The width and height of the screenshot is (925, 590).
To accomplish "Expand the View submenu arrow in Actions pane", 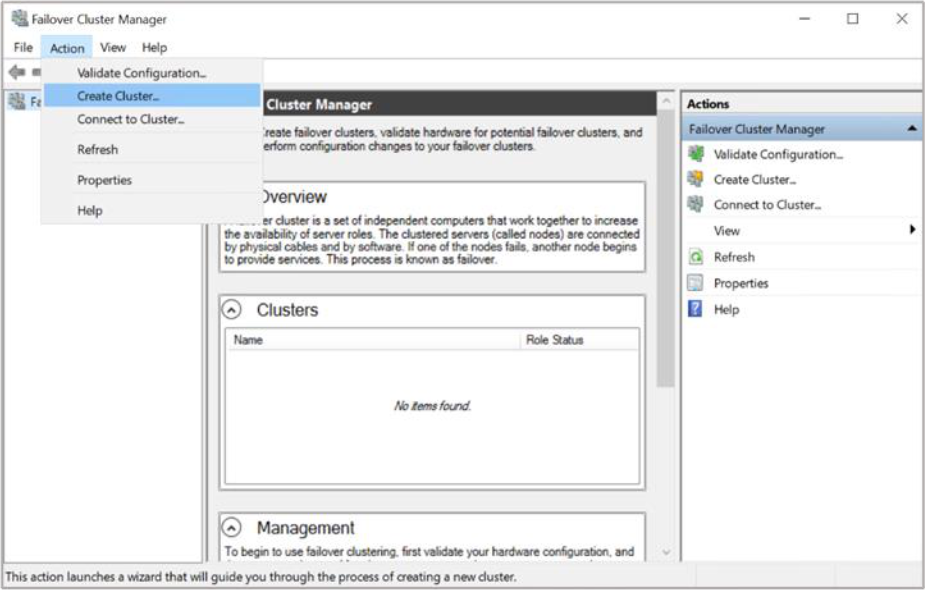I will (x=912, y=230).
